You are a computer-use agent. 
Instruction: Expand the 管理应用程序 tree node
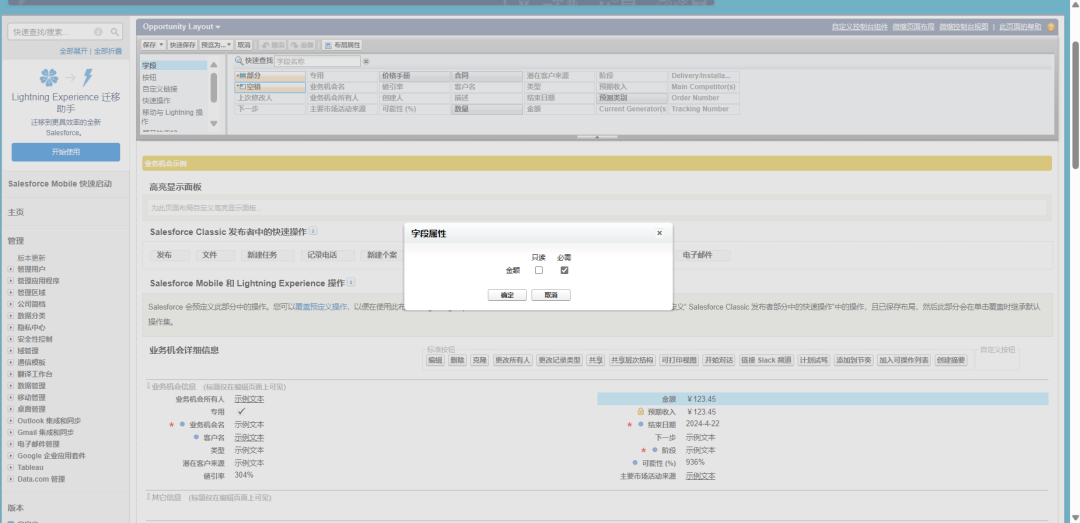[x=10, y=281]
